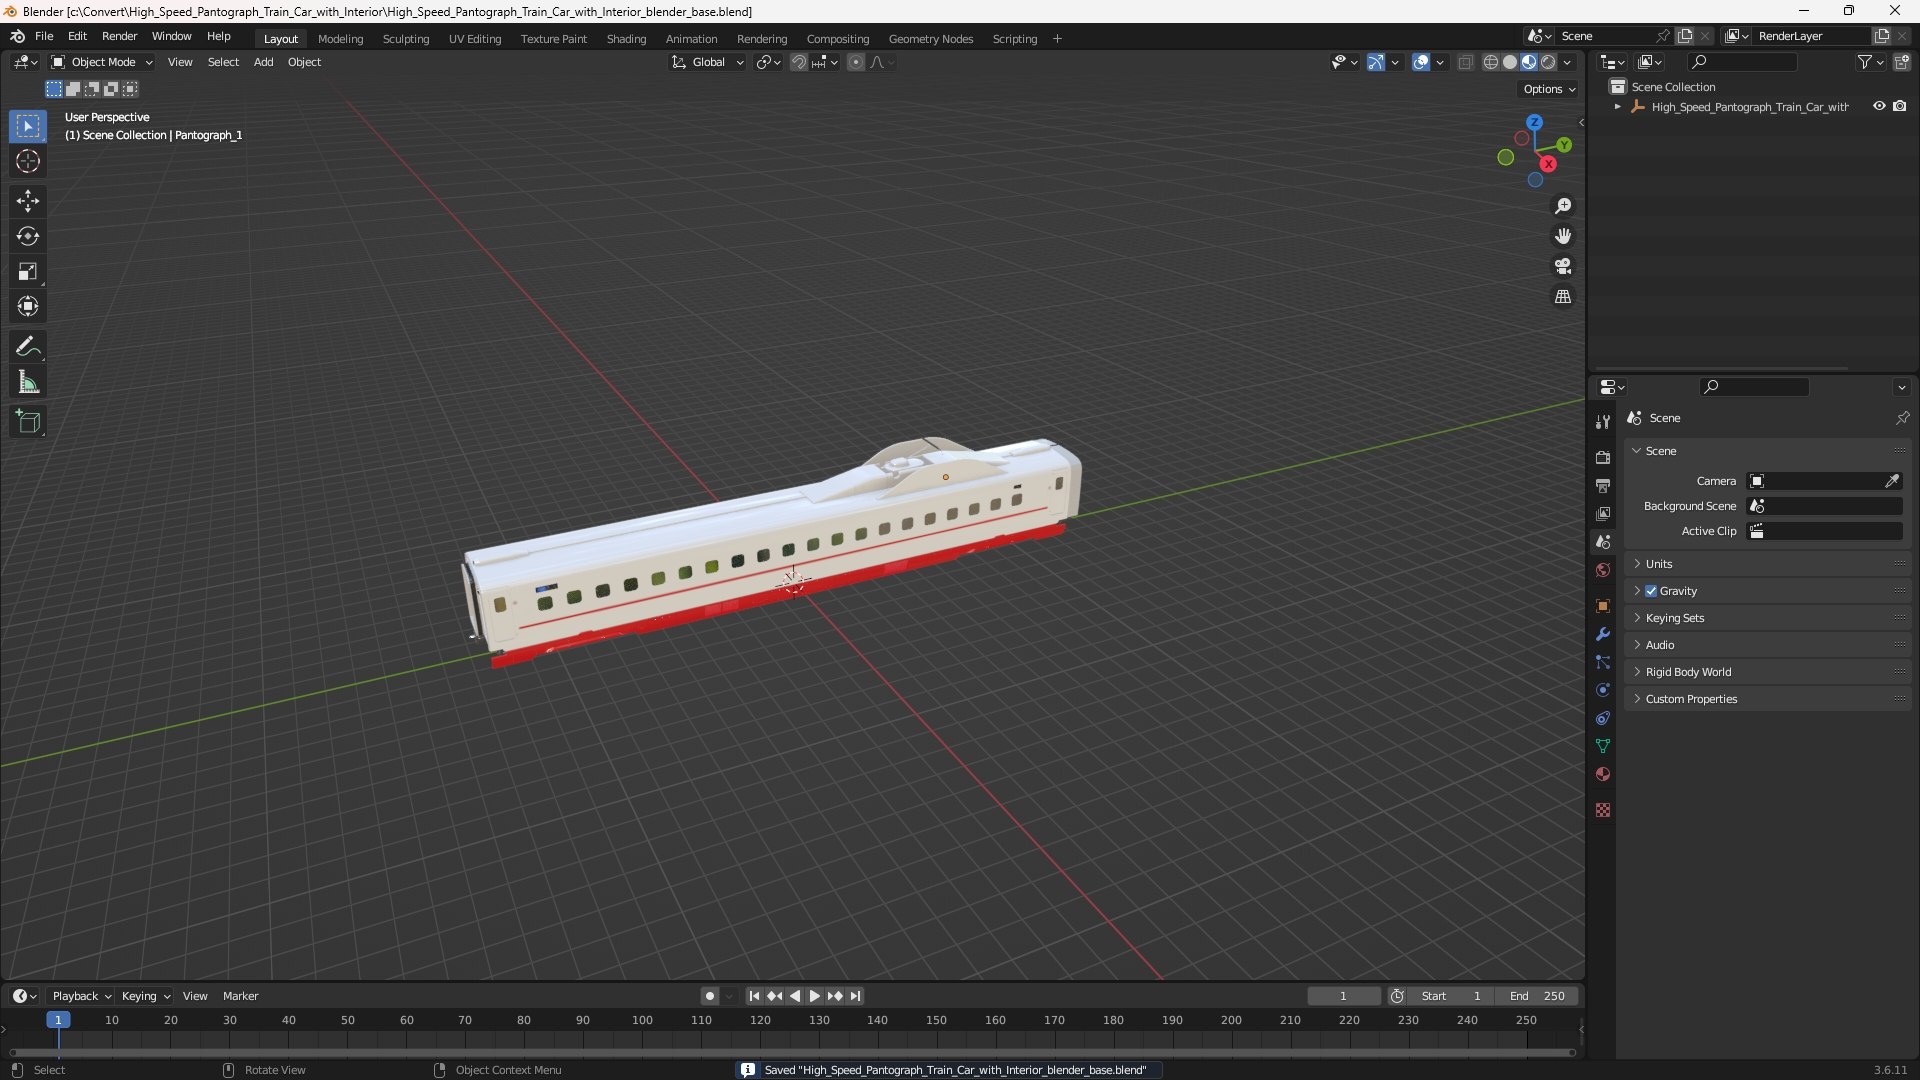Toggle X-ray mode

pyautogui.click(x=1466, y=62)
